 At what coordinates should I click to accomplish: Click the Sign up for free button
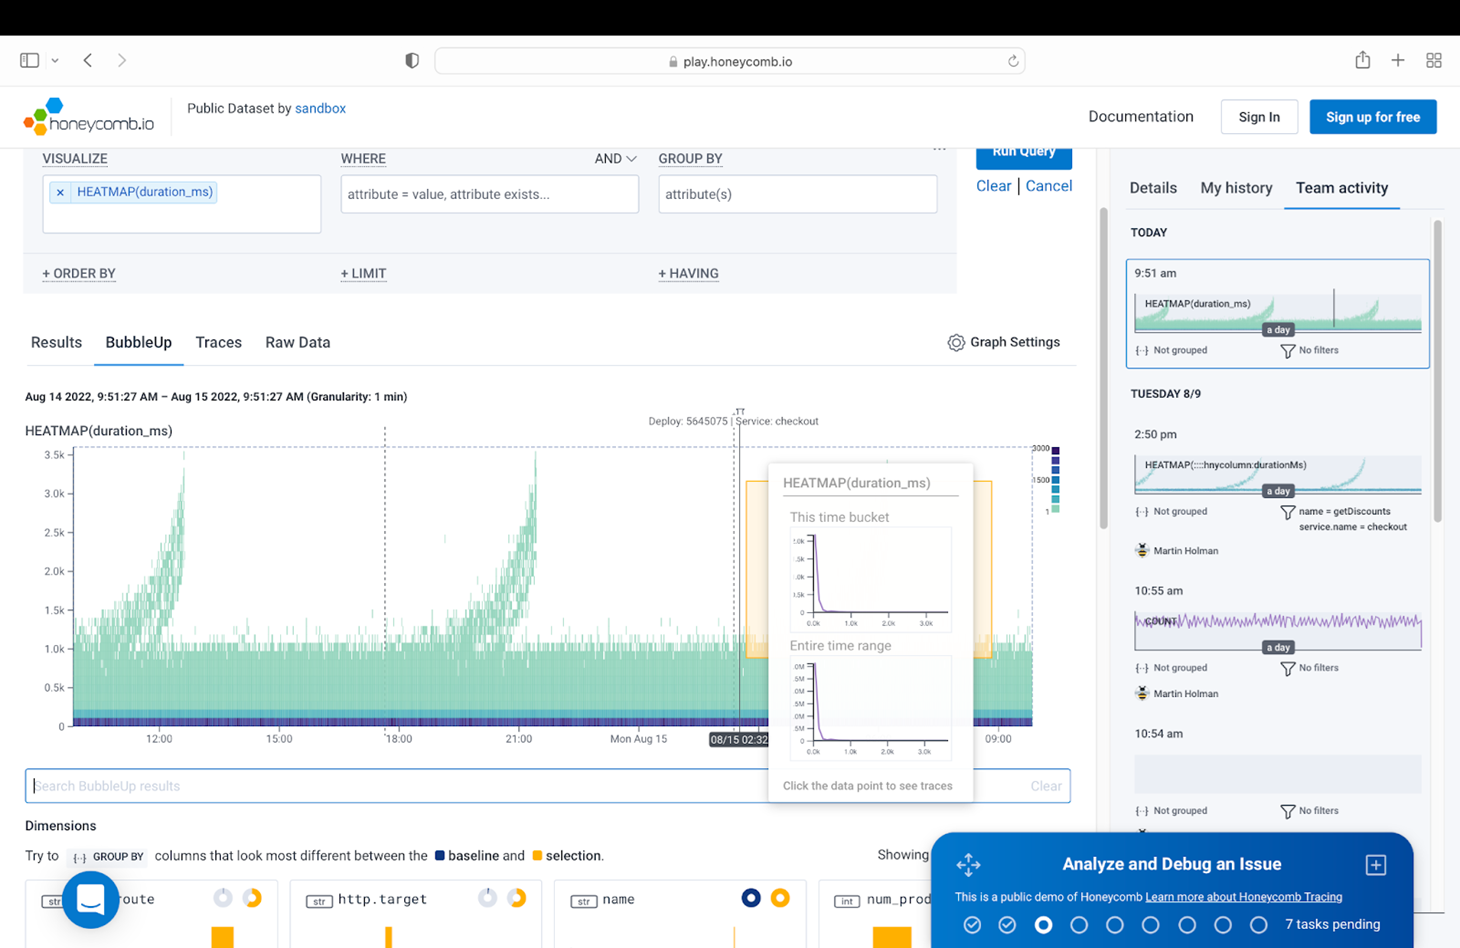(x=1372, y=116)
